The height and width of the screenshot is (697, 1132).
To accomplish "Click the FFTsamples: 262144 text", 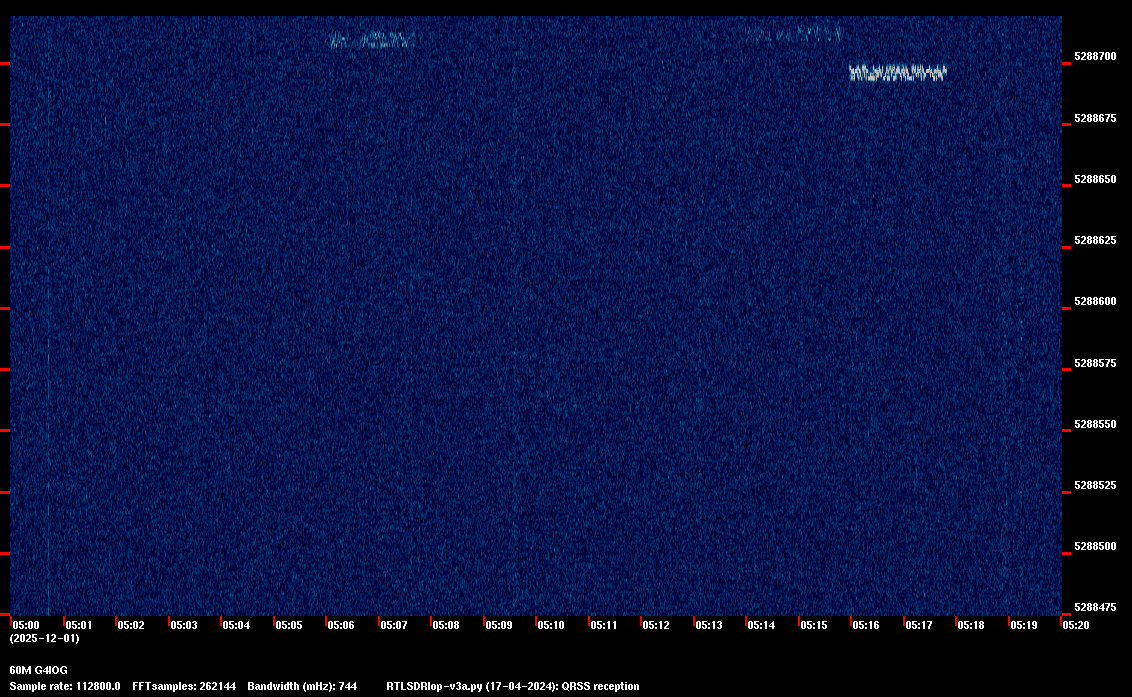I will coord(184,686).
